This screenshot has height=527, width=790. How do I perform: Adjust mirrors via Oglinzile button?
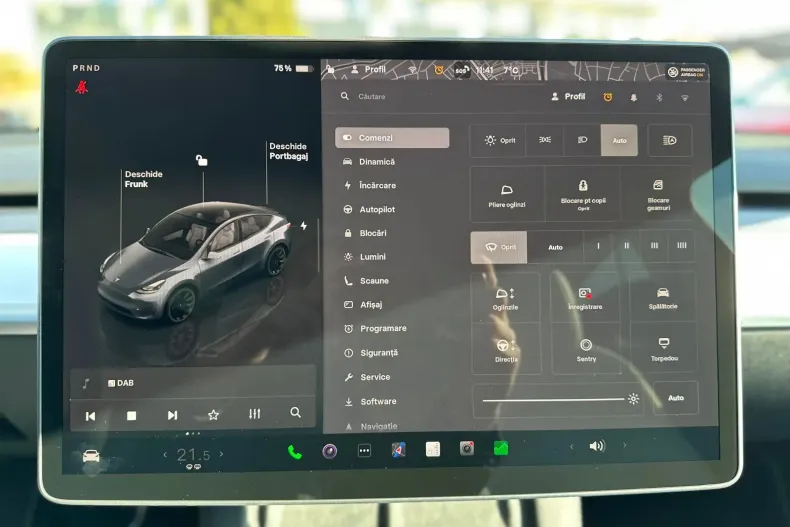click(505, 299)
